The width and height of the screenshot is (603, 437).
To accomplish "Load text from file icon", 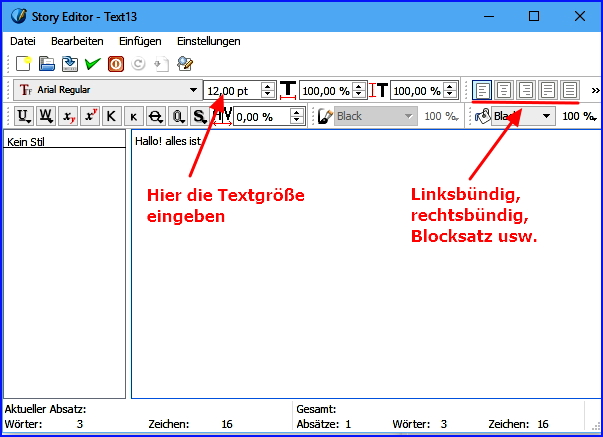I will tap(47, 64).
